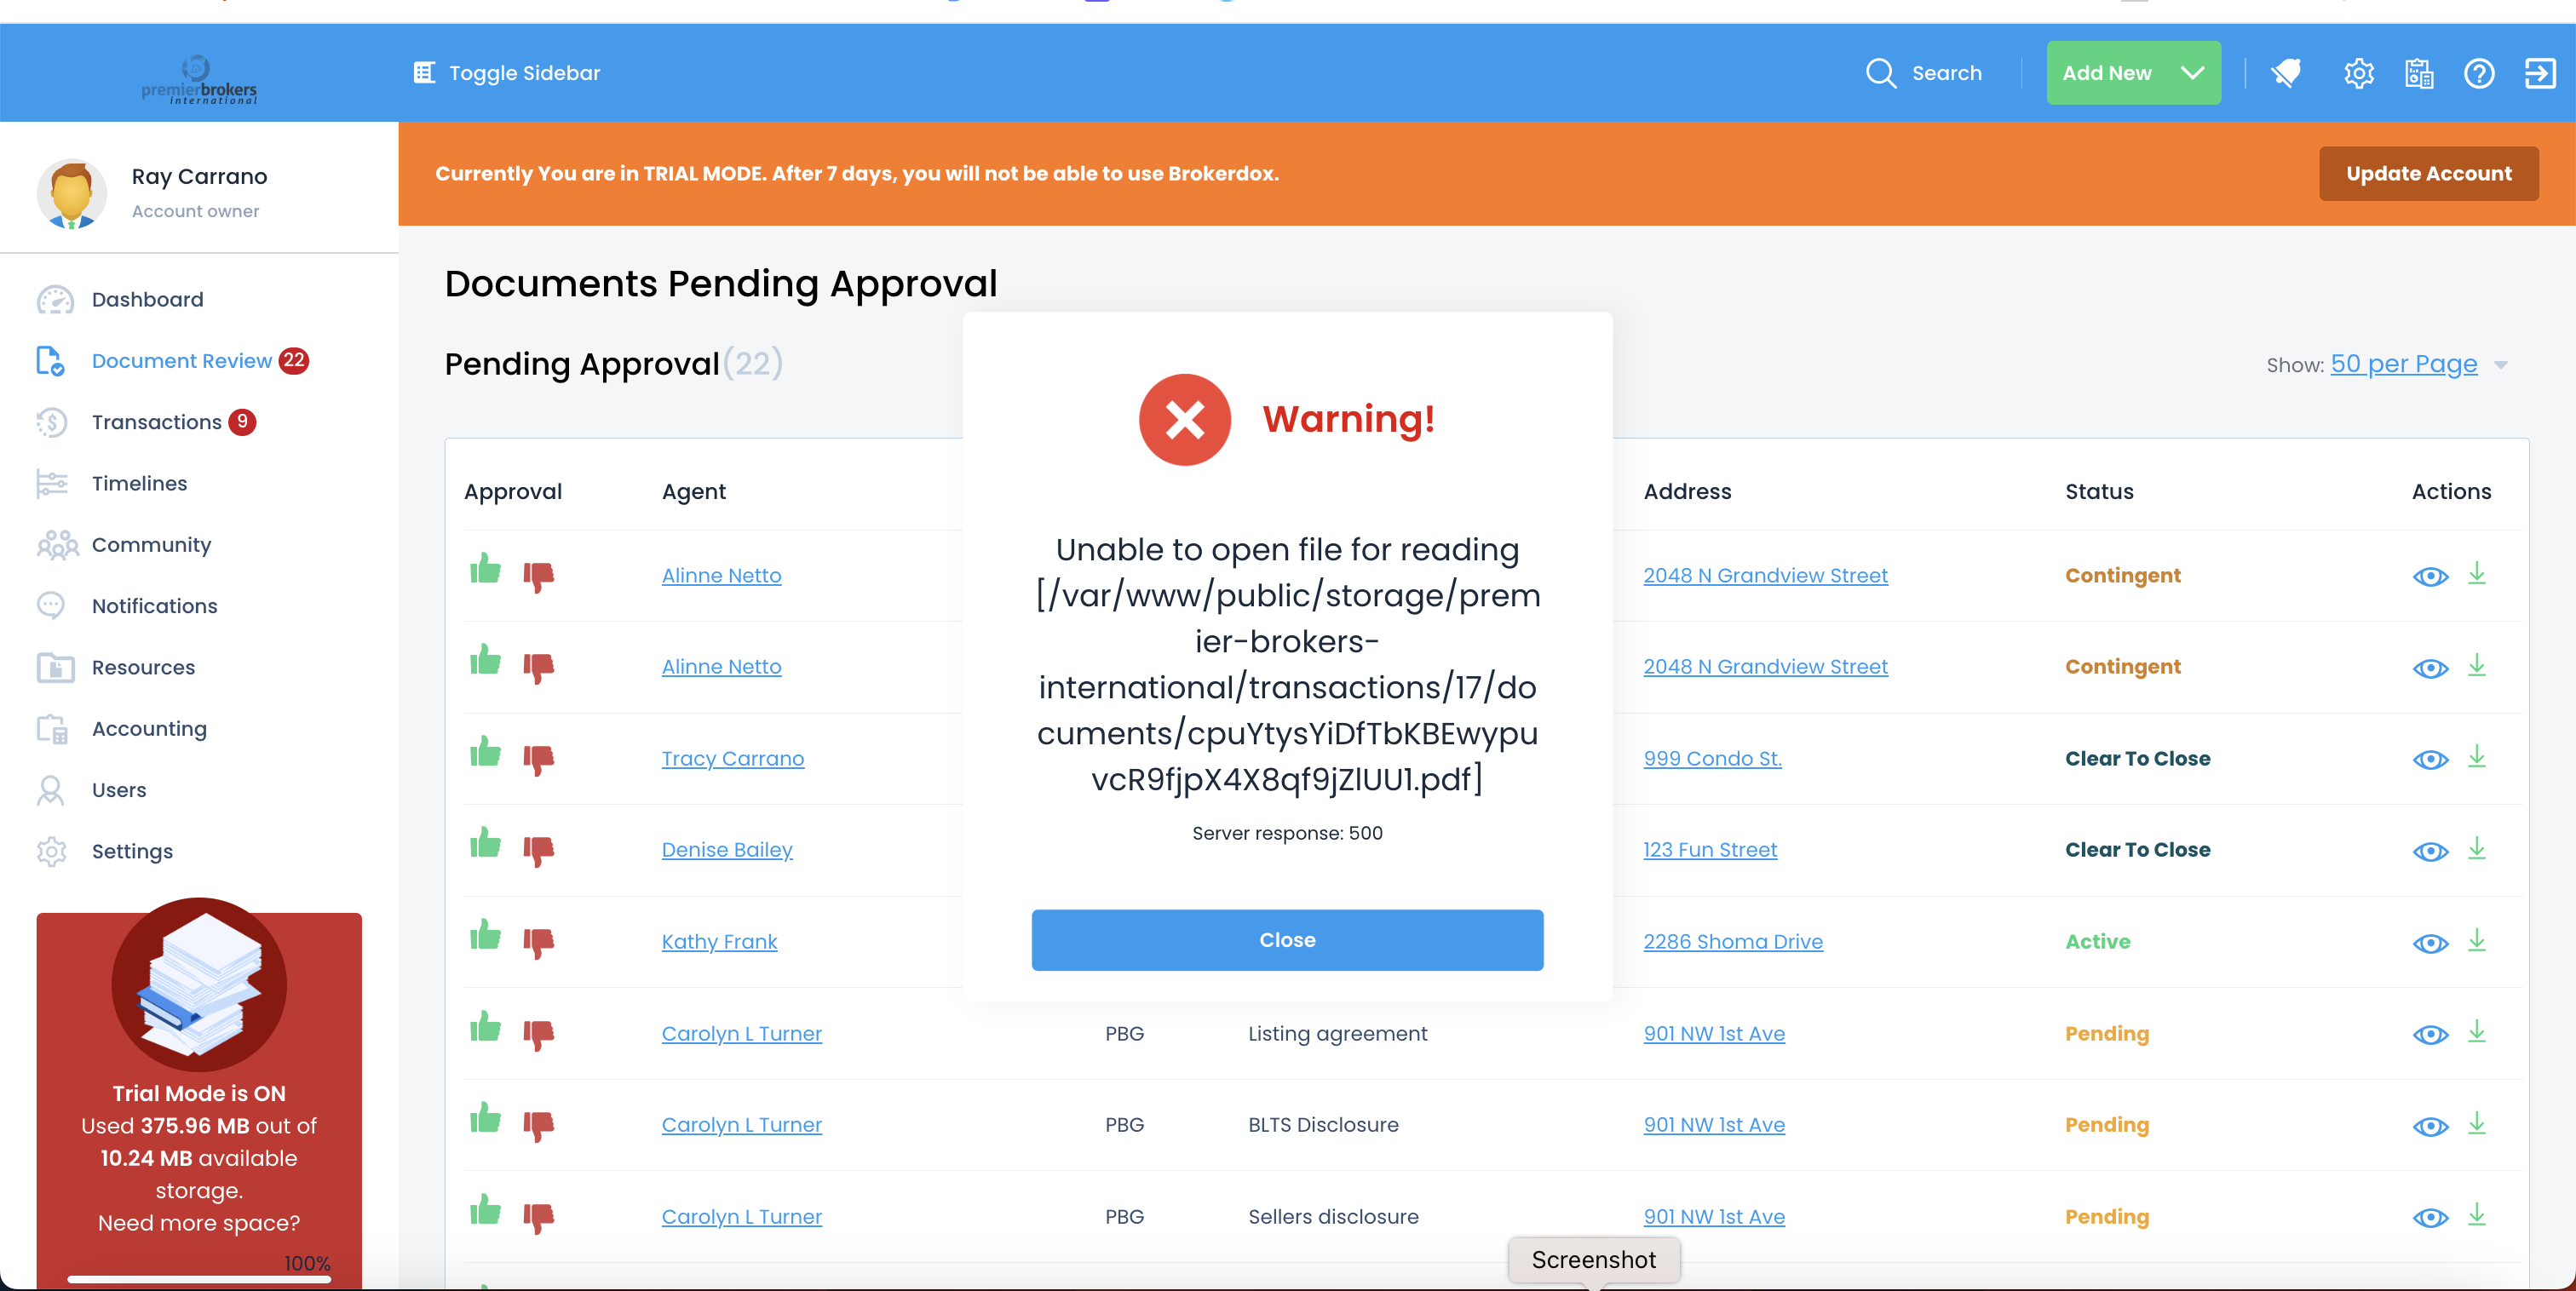Click the stacked documents Trial Mode illustration
Image resolution: width=2576 pixels, height=1291 pixels.
pos(199,985)
